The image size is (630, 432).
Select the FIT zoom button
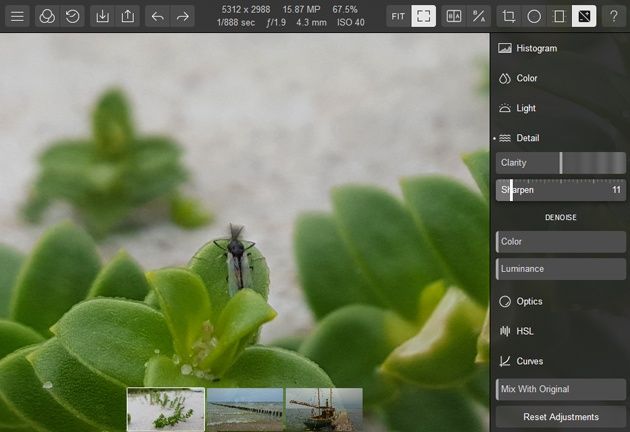pyautogui.click(x=398, y=16)
